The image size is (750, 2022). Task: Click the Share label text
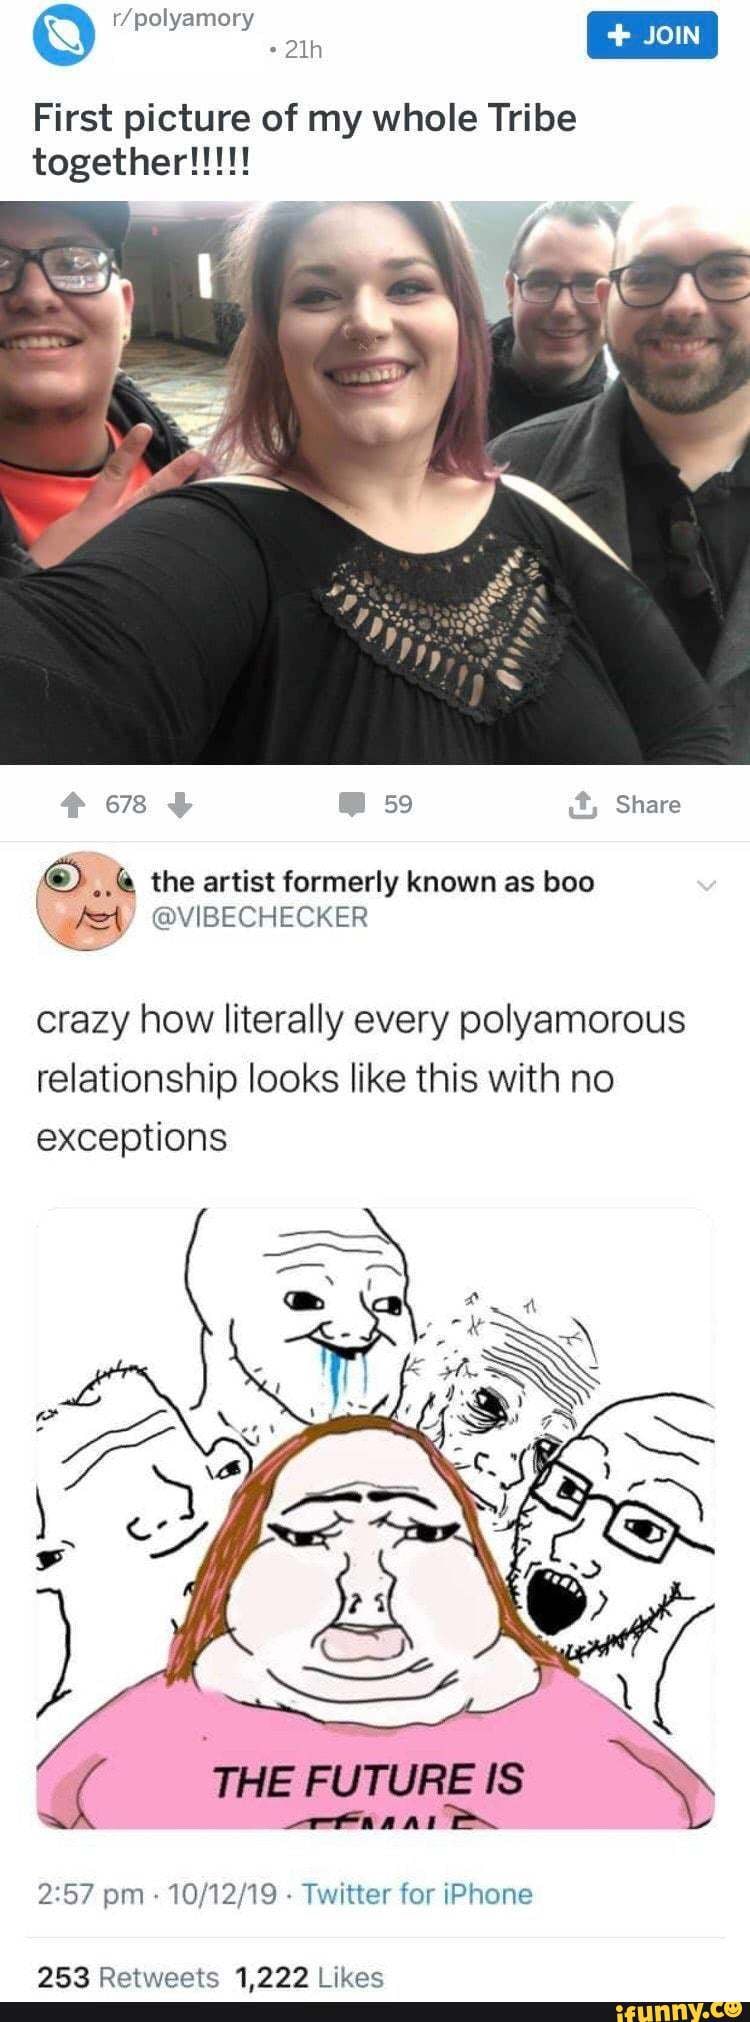coord(648,805)
